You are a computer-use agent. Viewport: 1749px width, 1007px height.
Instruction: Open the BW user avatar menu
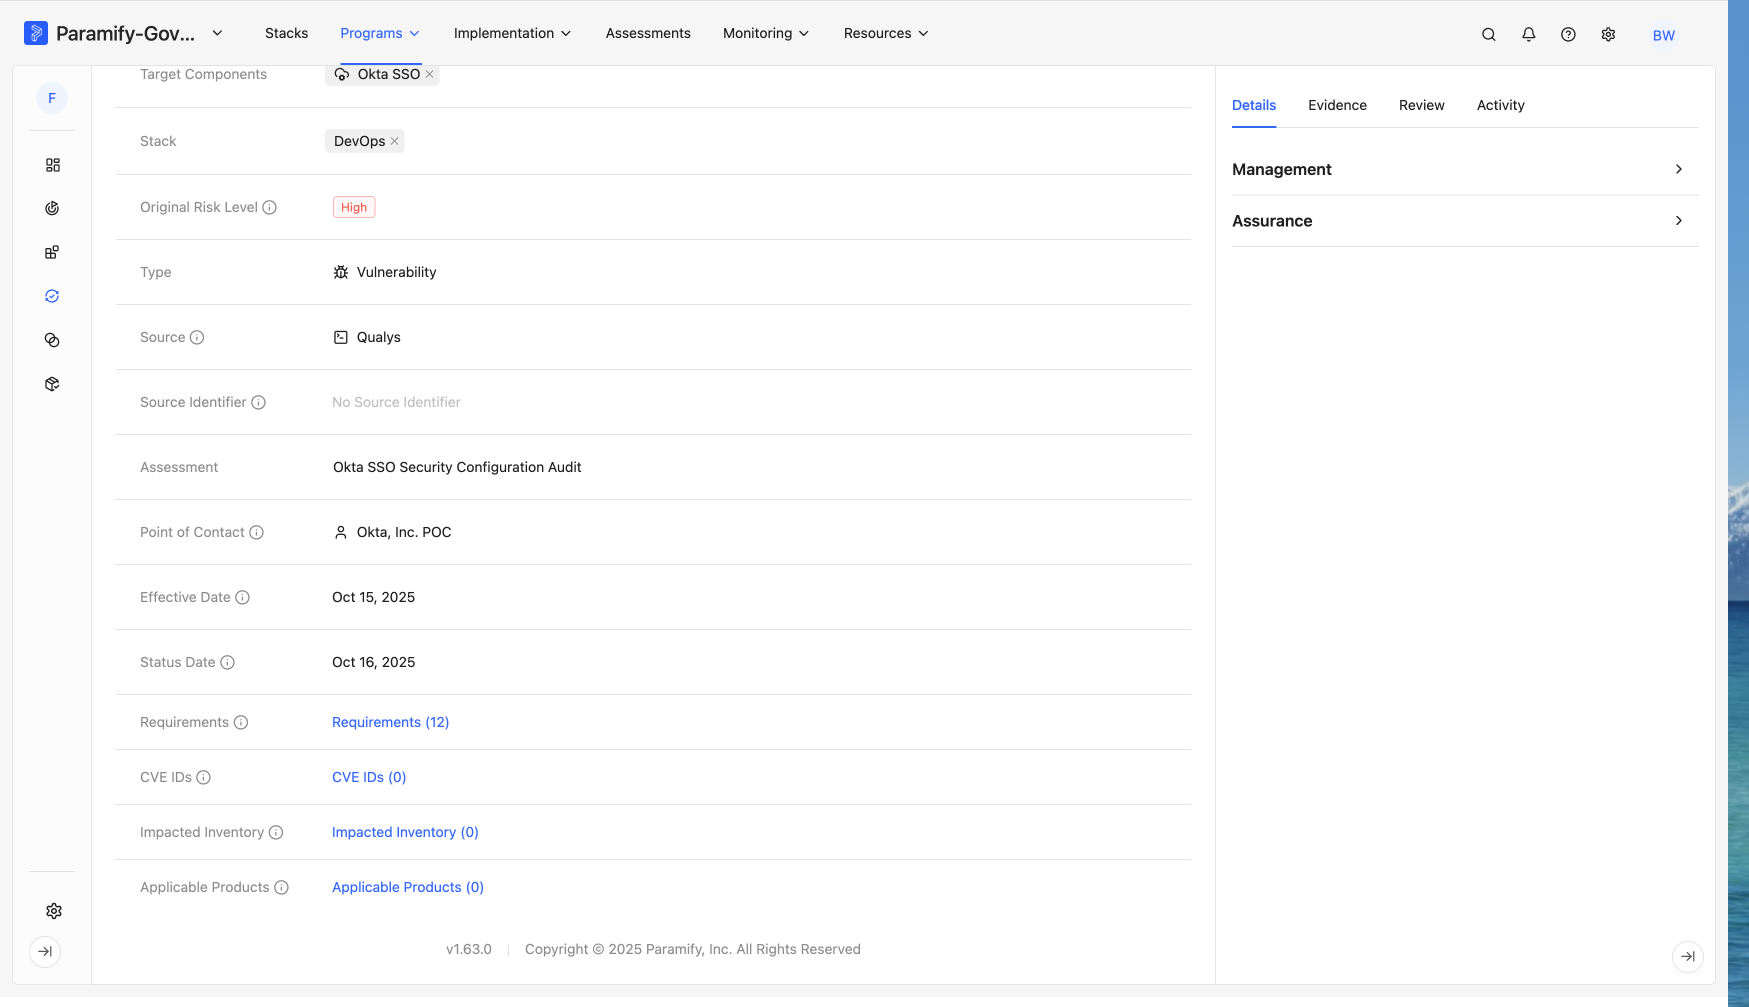(x=1664, y=35)
